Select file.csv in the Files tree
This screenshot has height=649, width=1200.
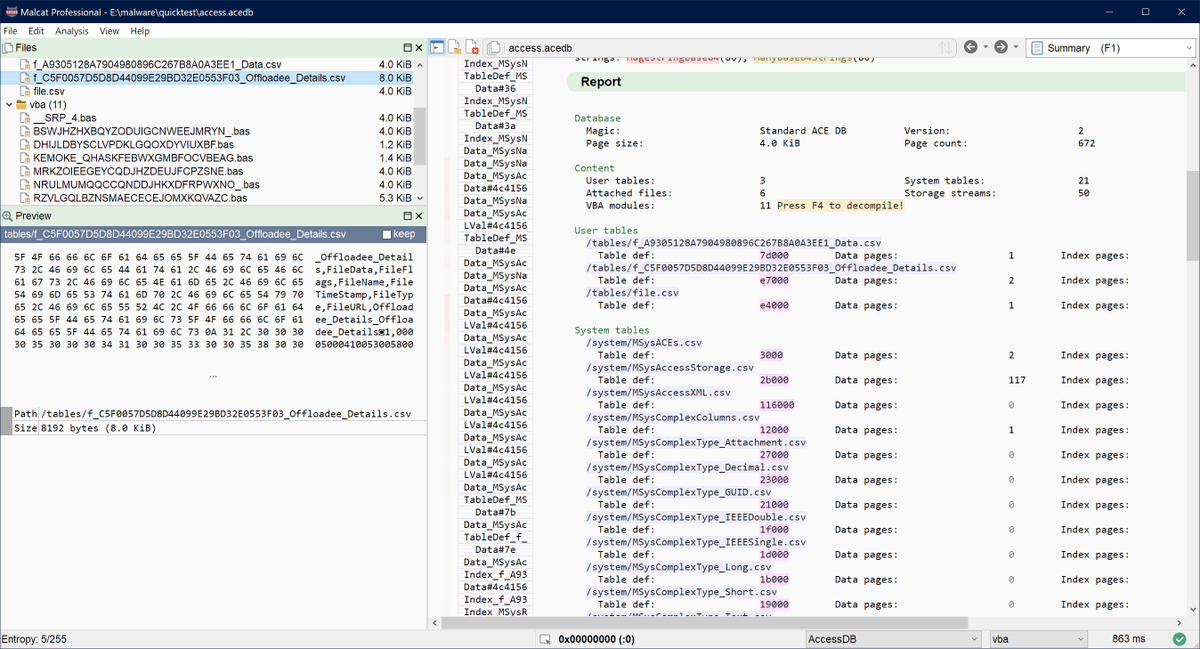207,91
